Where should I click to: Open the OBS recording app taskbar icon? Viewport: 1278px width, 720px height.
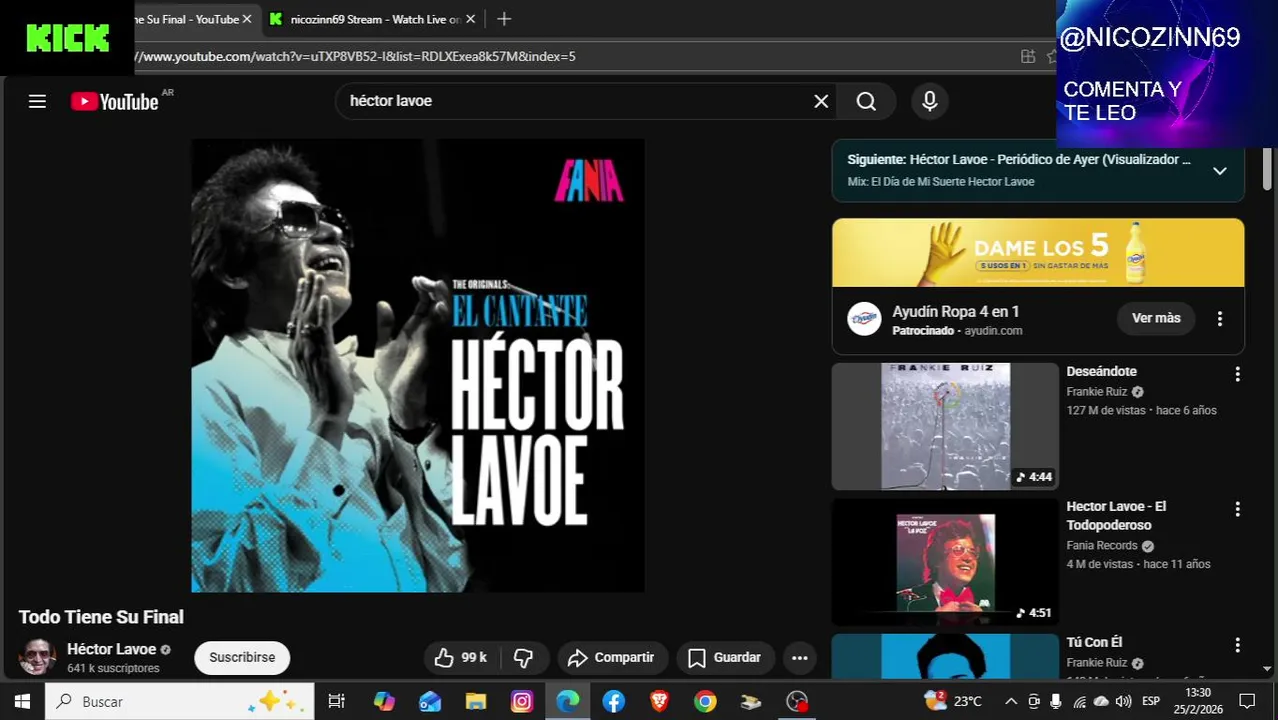point(797,701)
